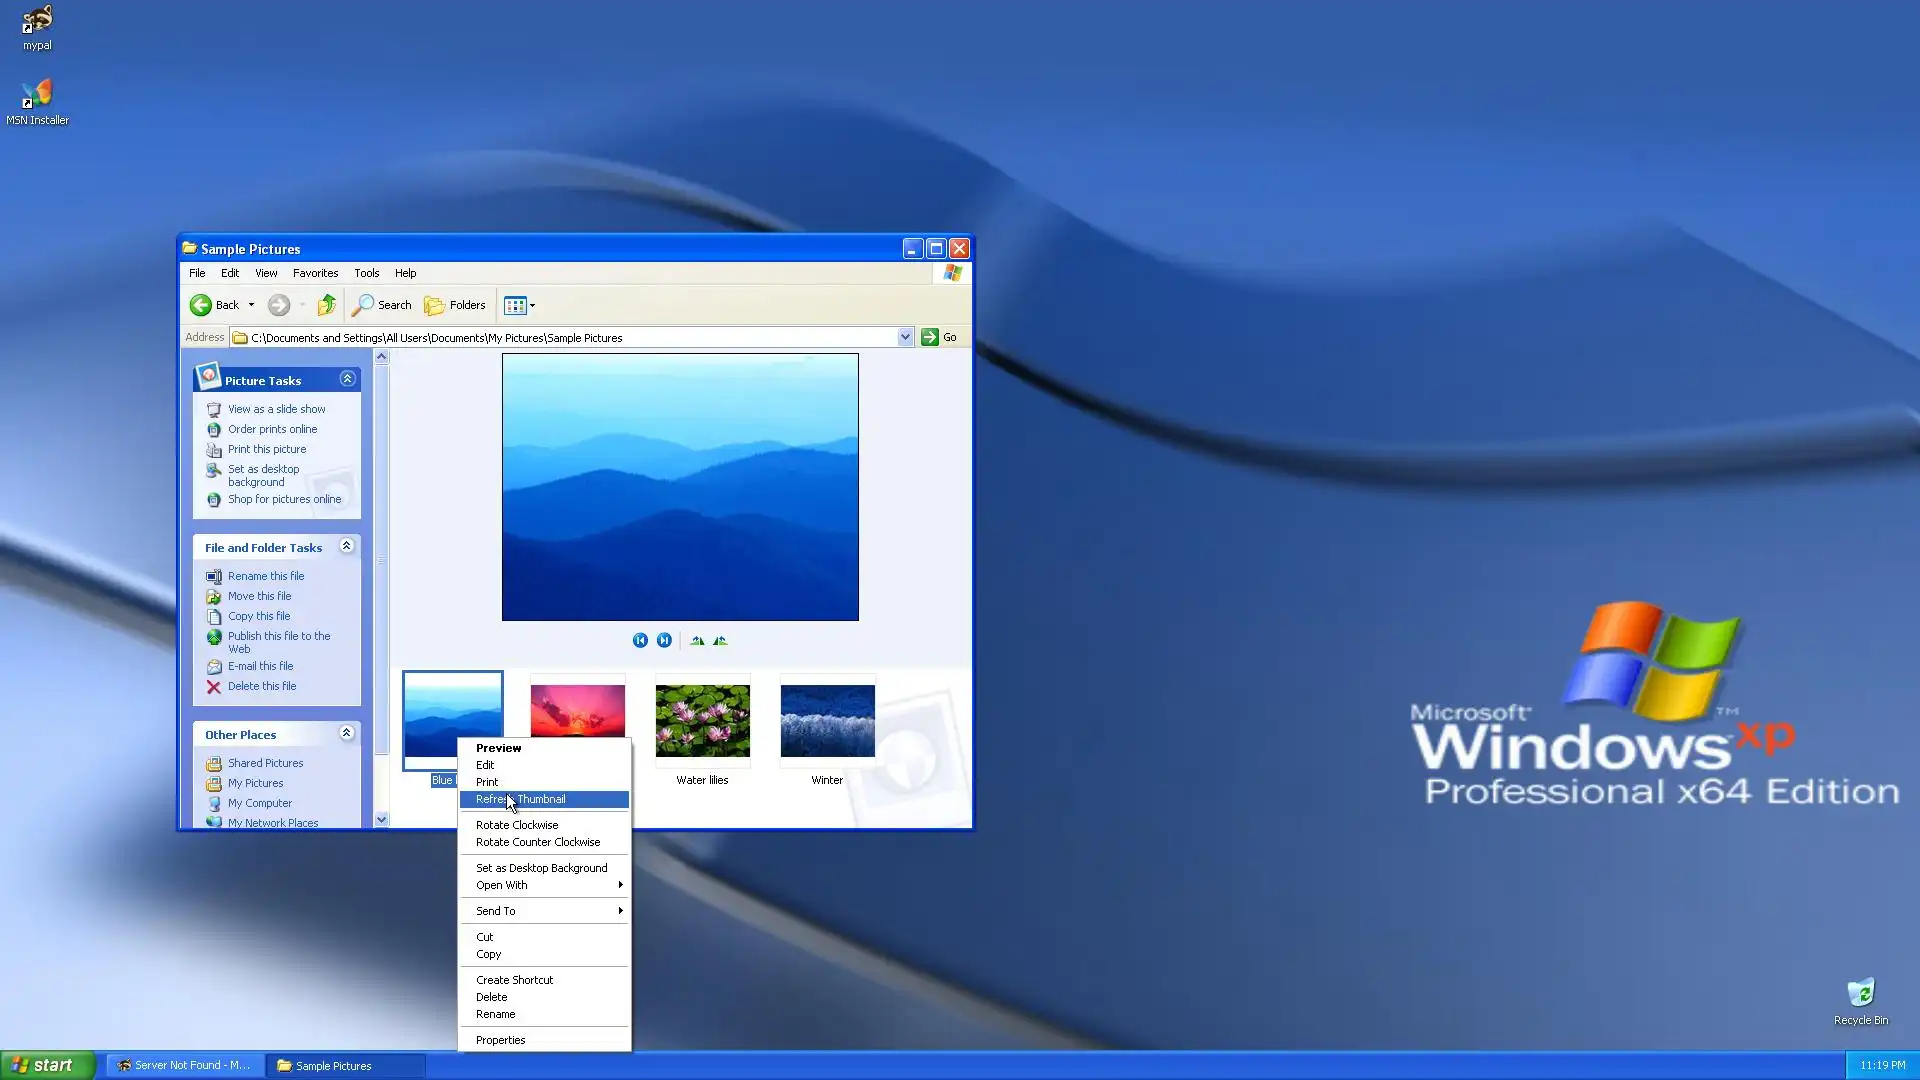This screenshot has height=1080, width=1920.
Task: Select the Water lilies thumbnail
Action: coord(702,721)
